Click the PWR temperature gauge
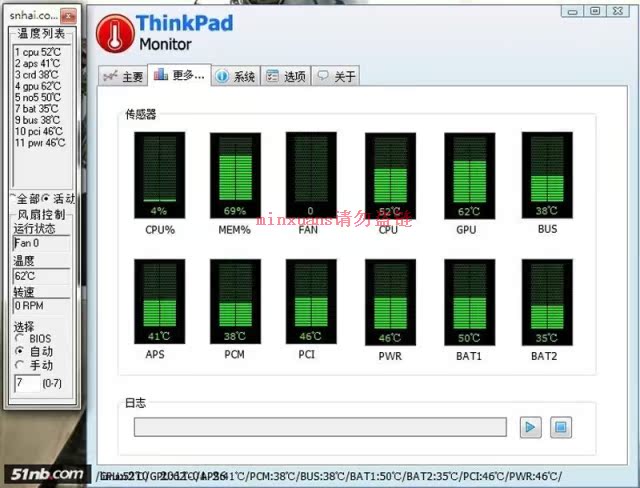The height and width of the screenshot is (488, 640). click(x=390, y=302)
